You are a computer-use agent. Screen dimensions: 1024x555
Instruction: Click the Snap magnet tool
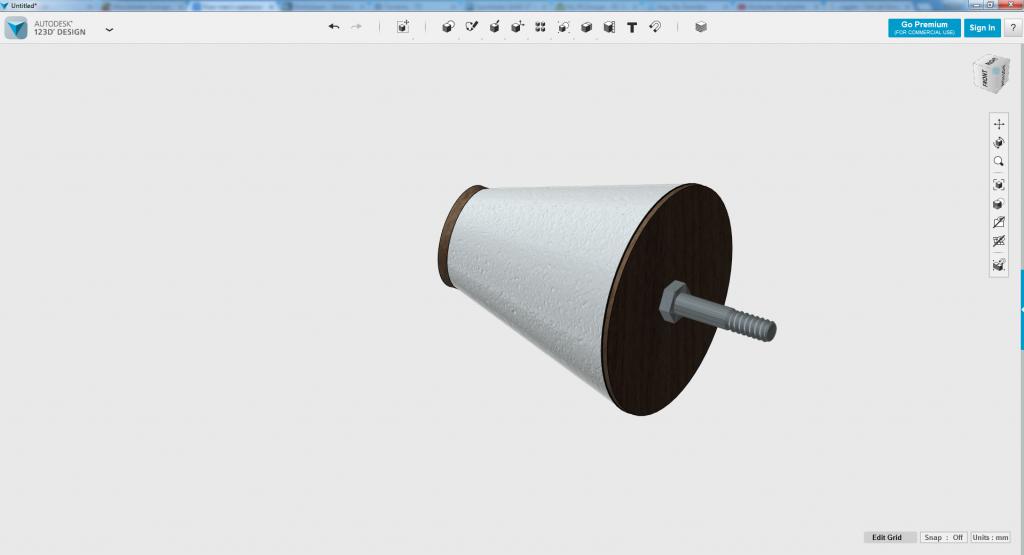point(656,27)
